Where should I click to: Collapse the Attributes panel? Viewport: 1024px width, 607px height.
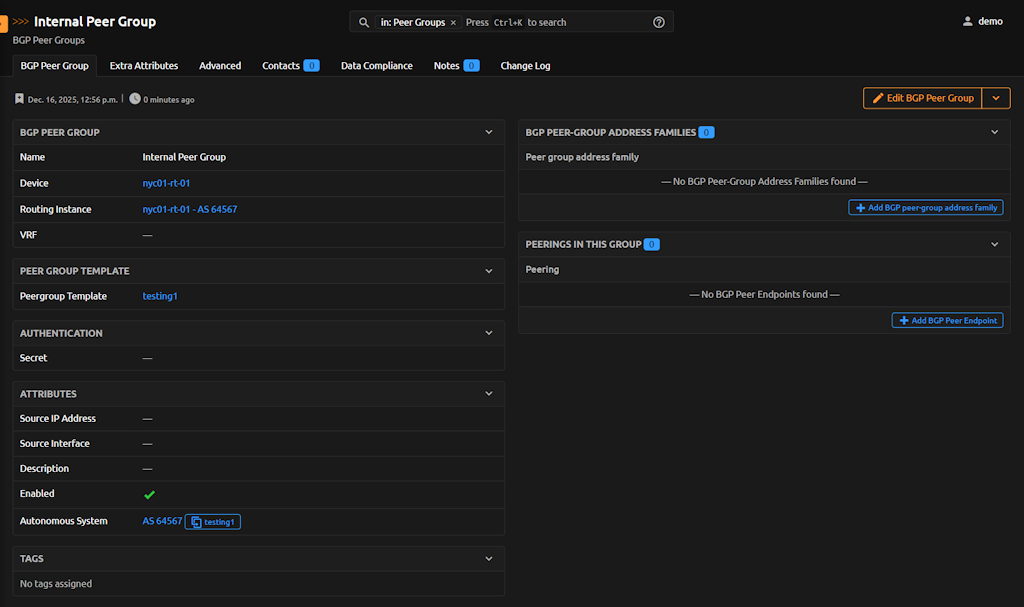489,394
